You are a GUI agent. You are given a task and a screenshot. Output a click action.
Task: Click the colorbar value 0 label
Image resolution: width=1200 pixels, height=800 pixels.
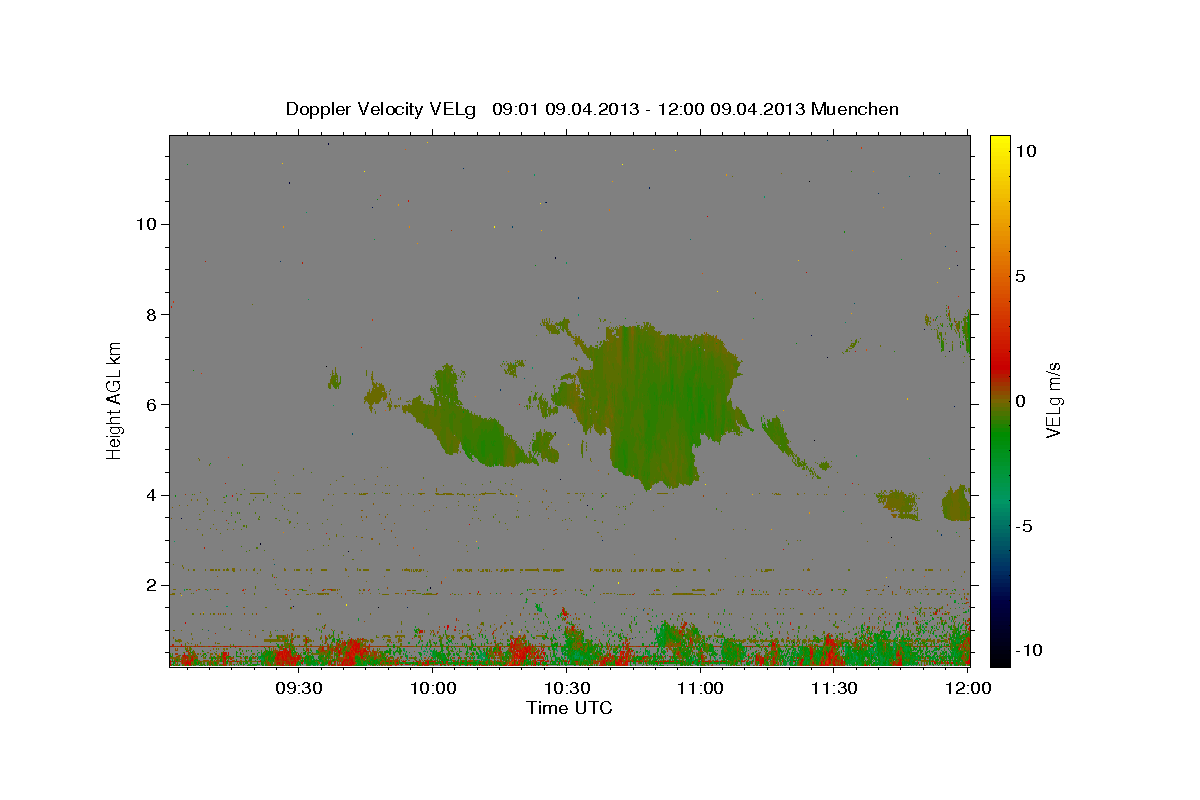pyautogui.click(x=1020, y=401)
